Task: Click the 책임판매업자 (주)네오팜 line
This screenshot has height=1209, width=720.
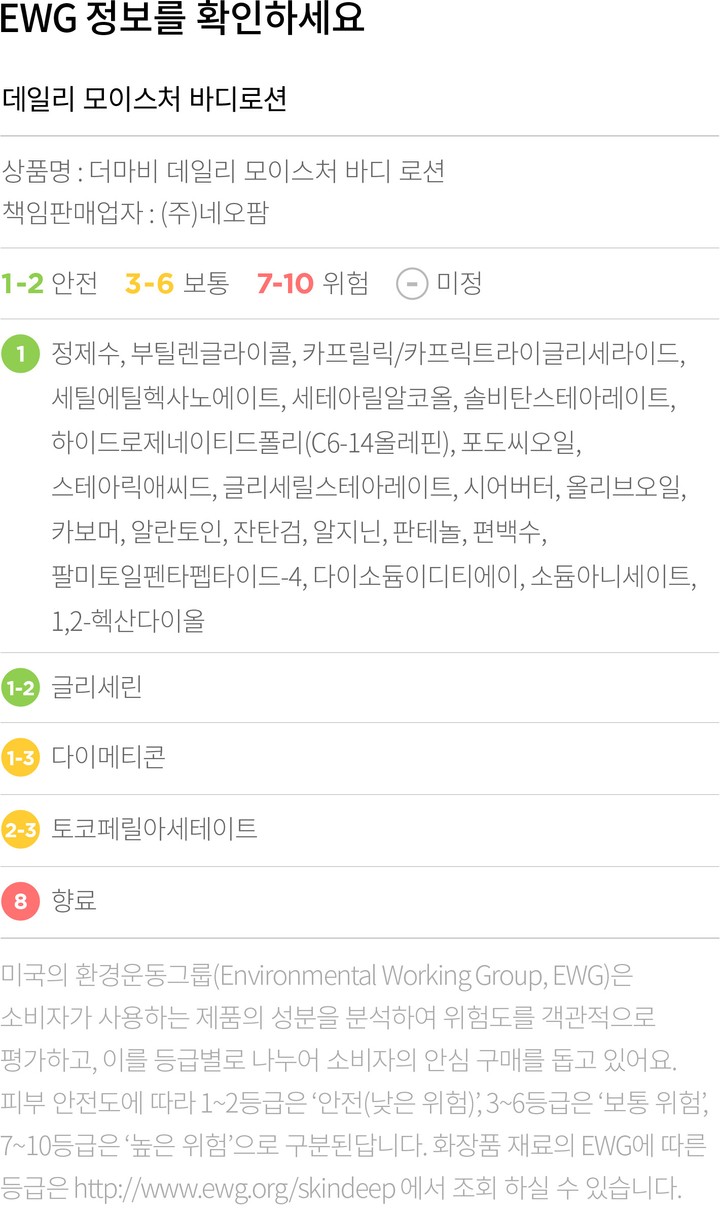Action: [x=135, y=212]
